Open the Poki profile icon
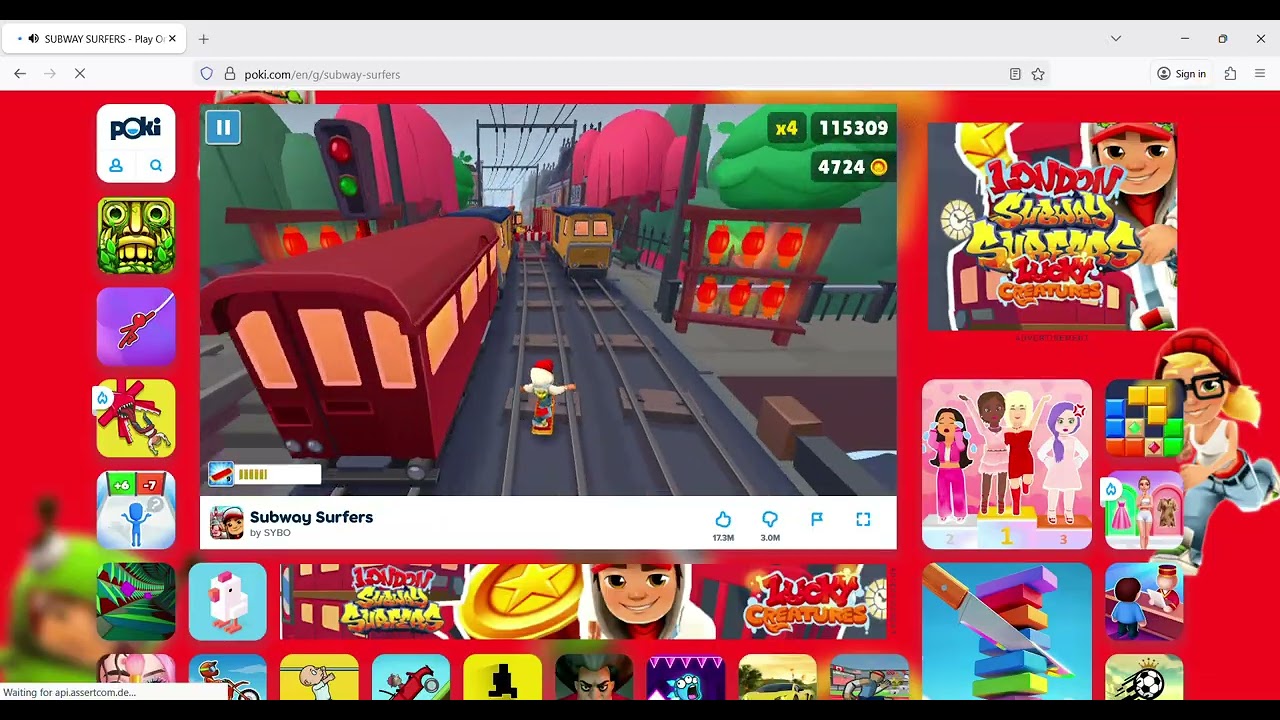 116,166
